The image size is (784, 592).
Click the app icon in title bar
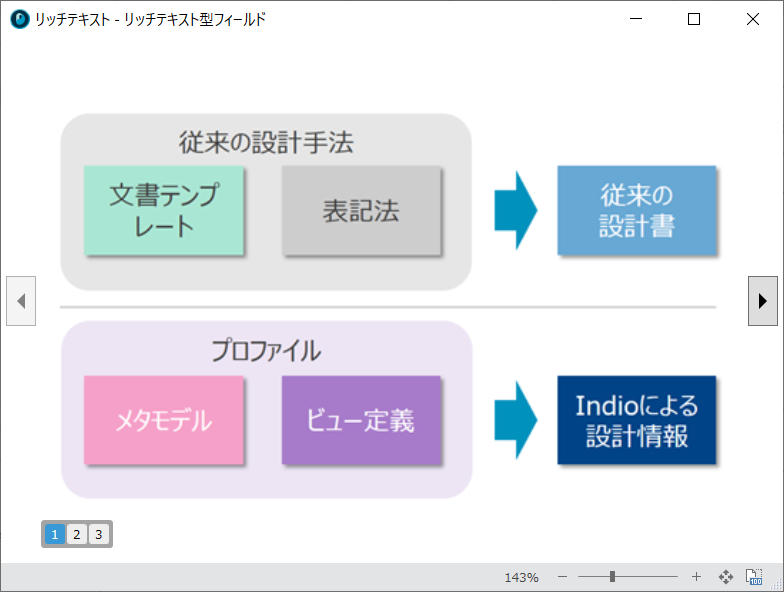20,19
